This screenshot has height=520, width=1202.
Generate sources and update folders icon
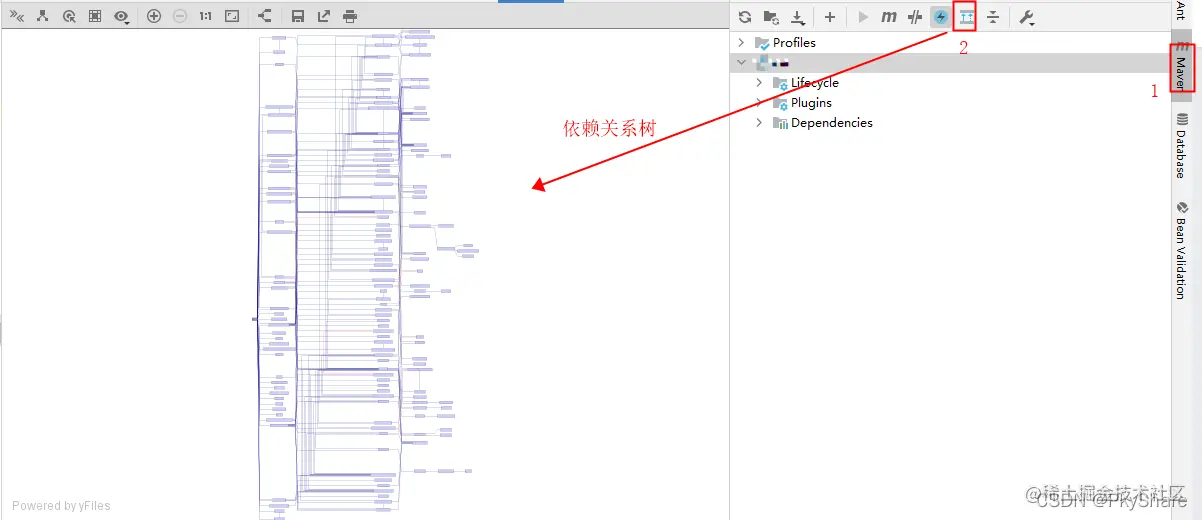click(770, 17)
